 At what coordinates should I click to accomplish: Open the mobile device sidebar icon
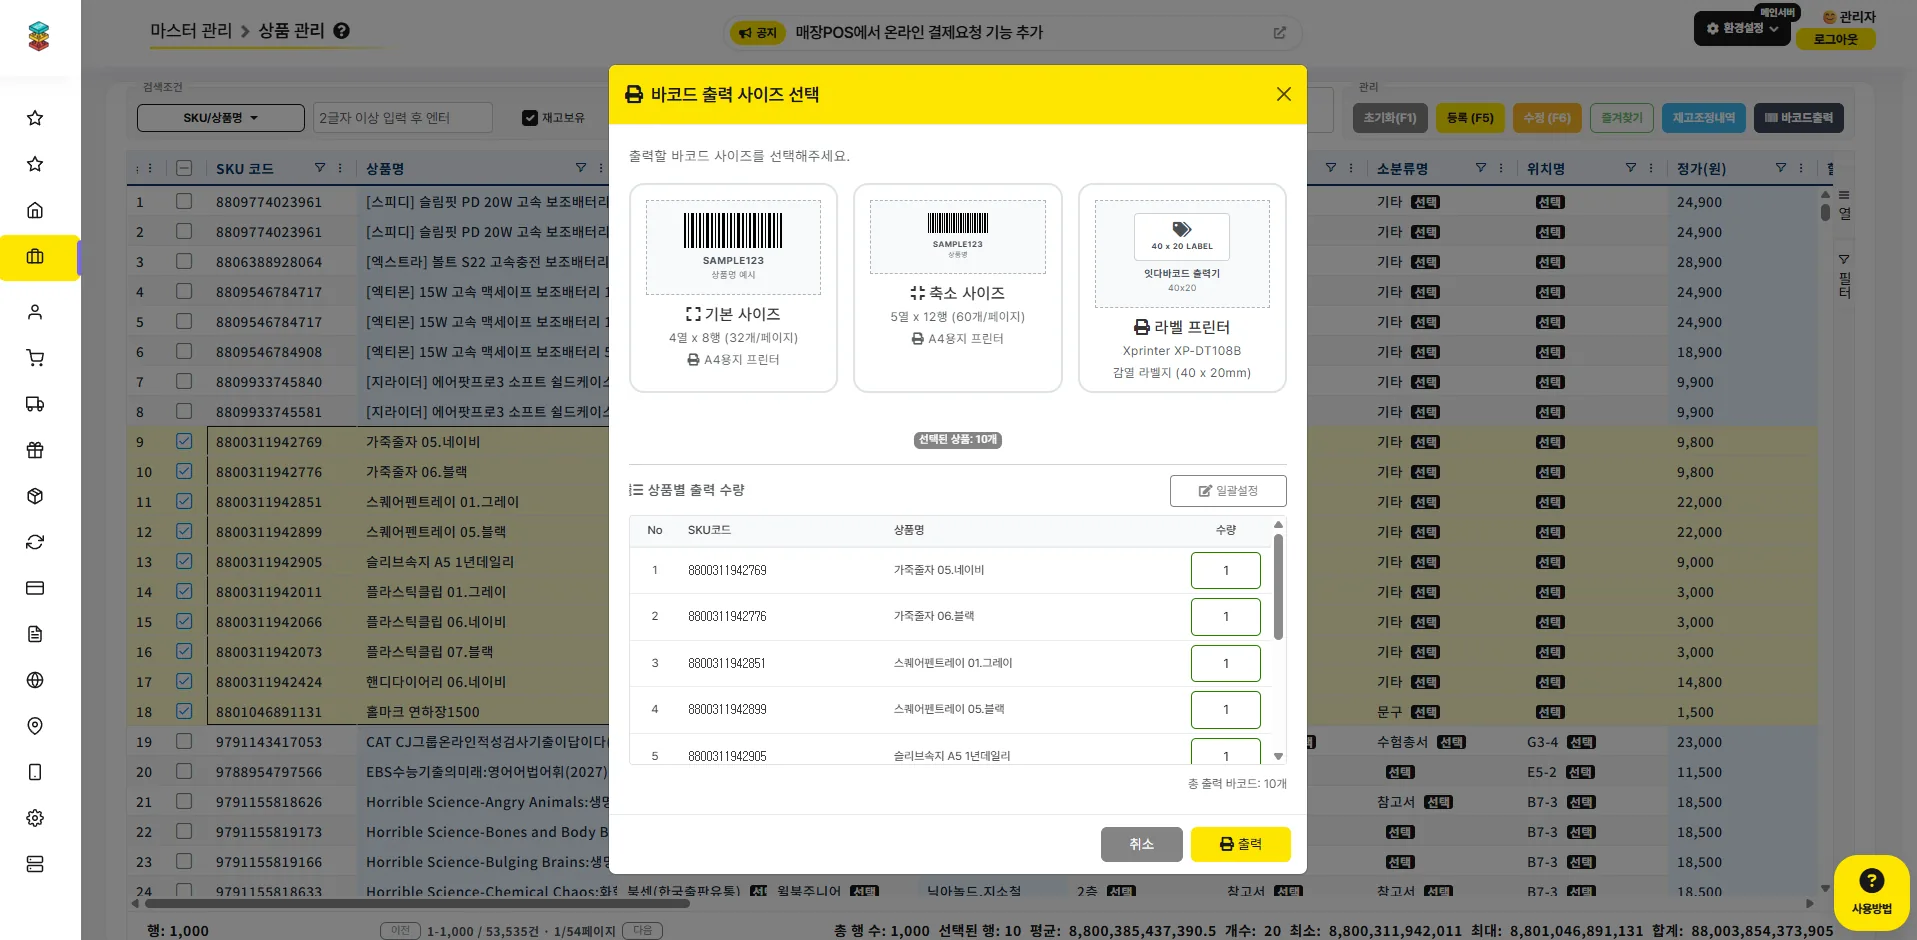click(x=35, y=772)
